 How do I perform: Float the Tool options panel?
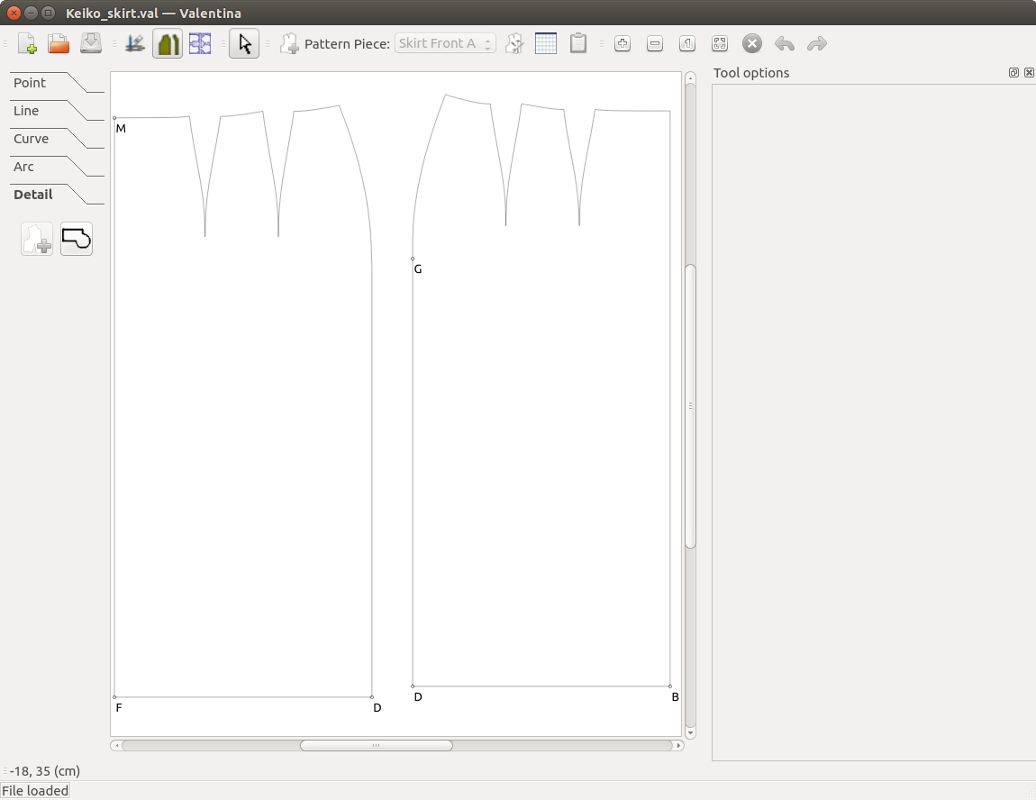point(1014,73)
